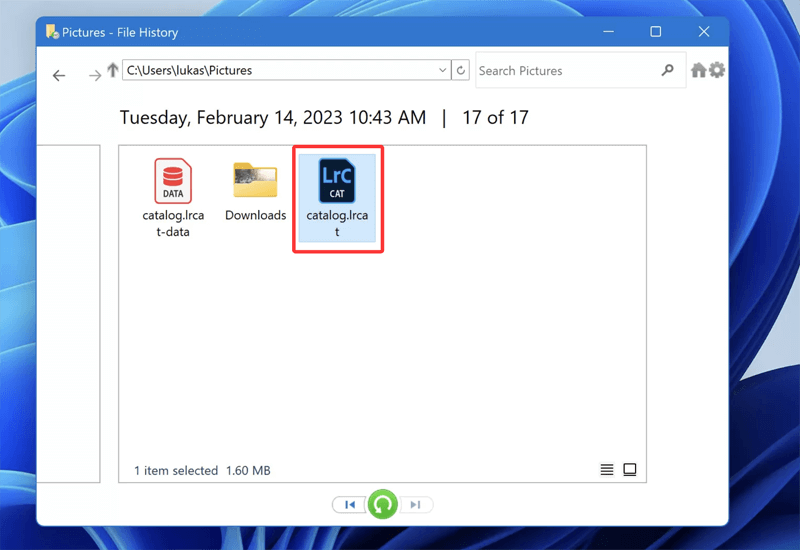Maximize the File History window
800x550 pixels.
coord(656,32)
